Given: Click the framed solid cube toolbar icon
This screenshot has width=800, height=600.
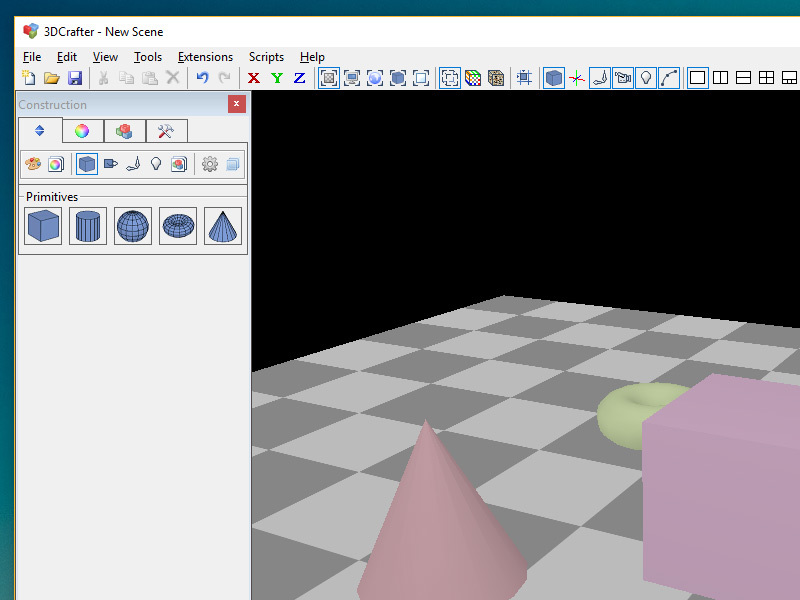Looking at the screenshot, I should [x=398, y=78].
